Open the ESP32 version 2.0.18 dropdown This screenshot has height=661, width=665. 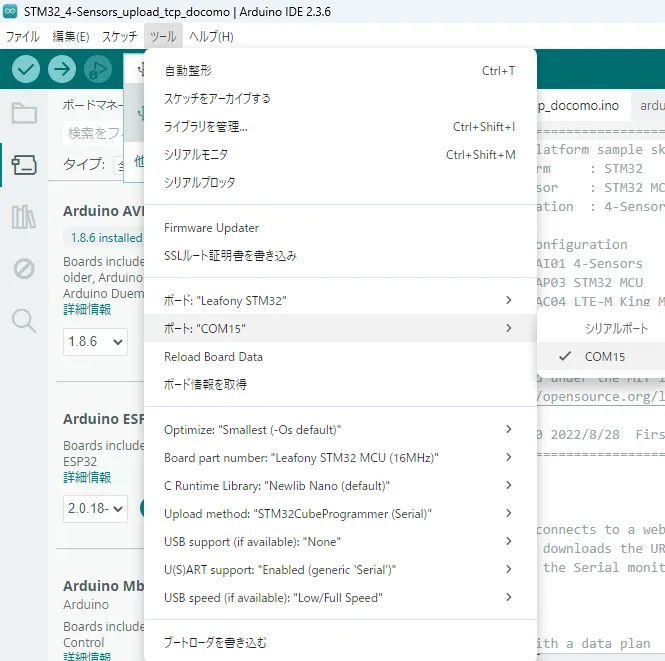point(95,509)
